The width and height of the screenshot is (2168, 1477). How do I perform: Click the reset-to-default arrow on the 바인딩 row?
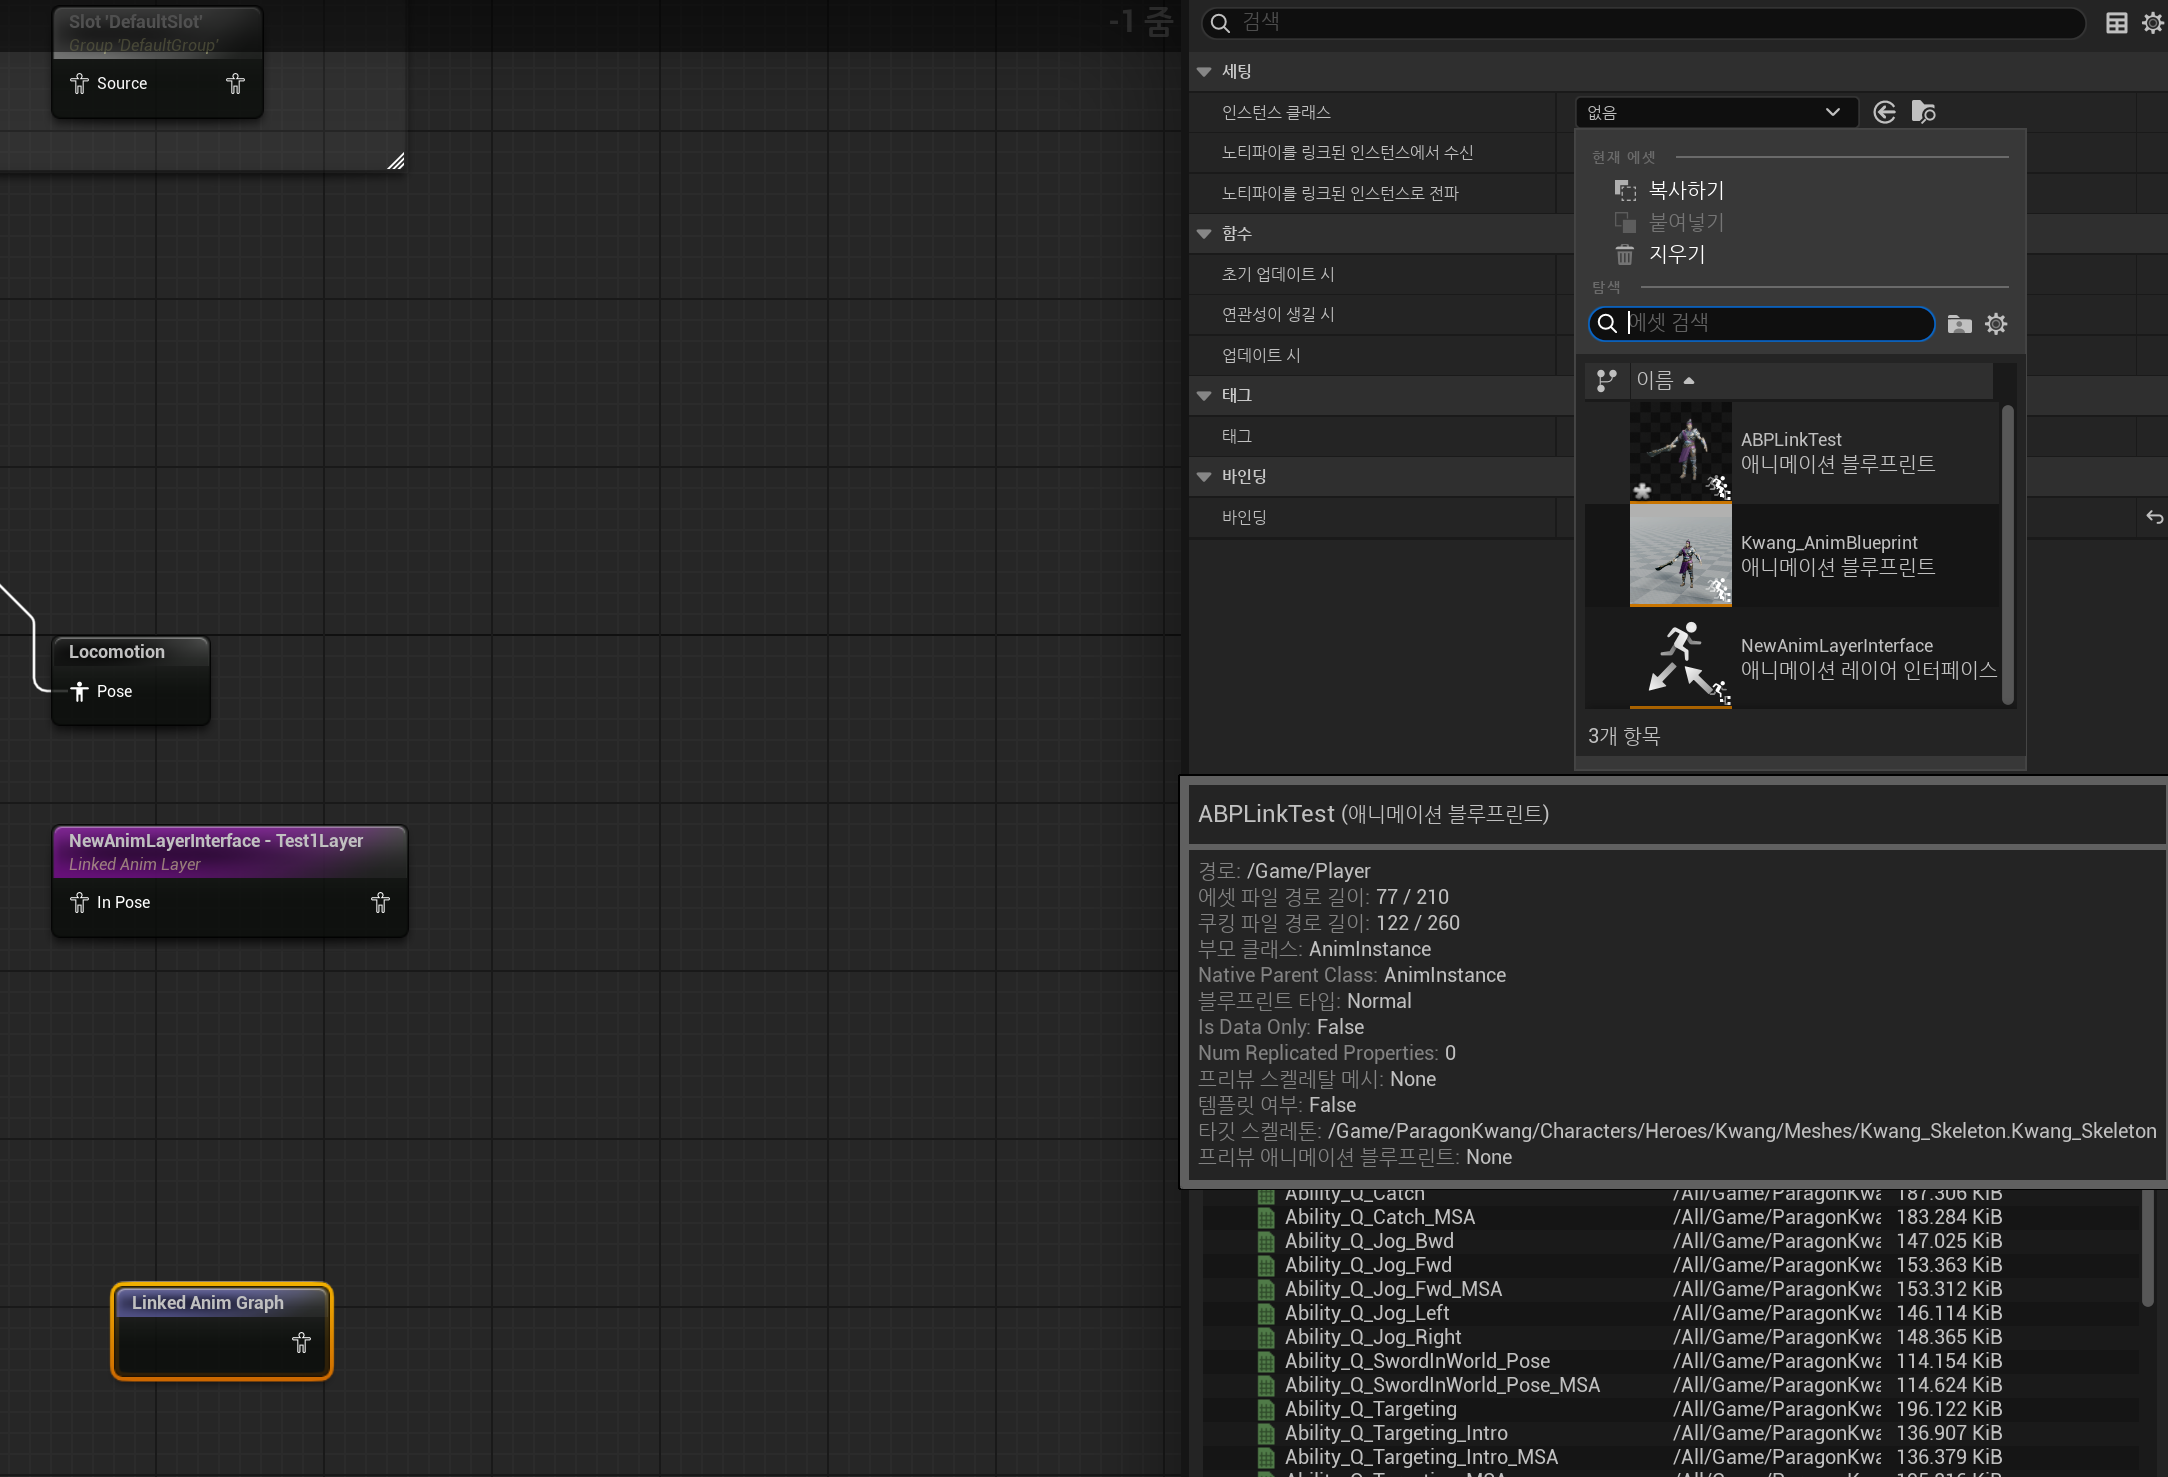tap(2154, 517)
